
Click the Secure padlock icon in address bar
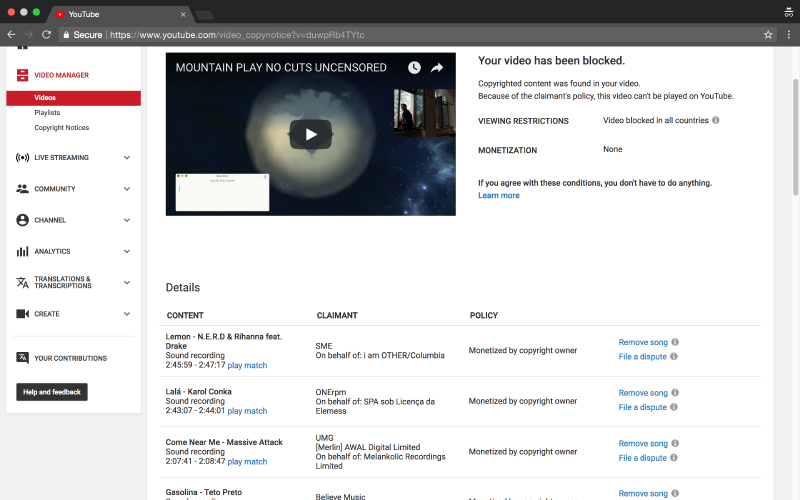pyautogui.click(x=66, y=35)
